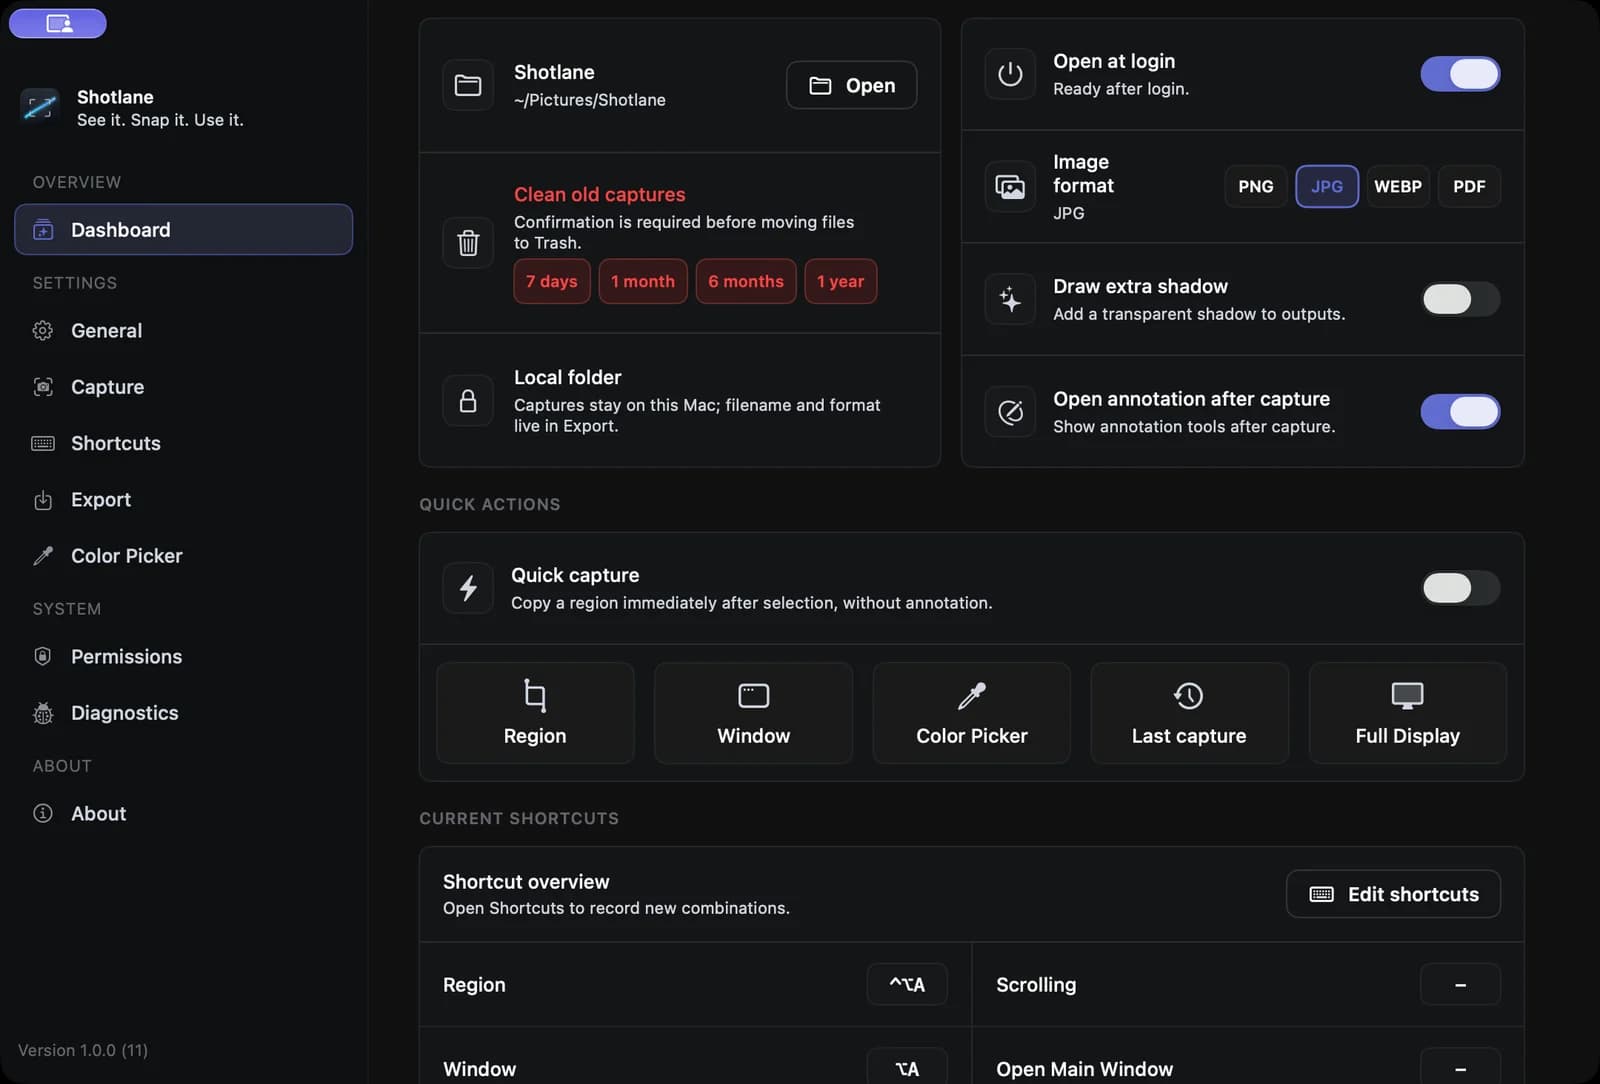This screenshot has width=1600, height=1084.
Task: Enable the Quick capture toggle
Action: click(1460, 588)
